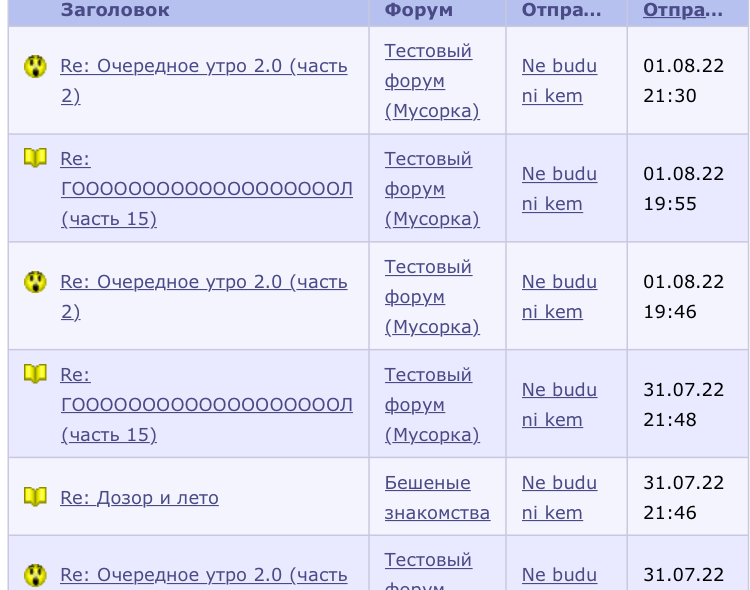Open Тестовый форум (Мусорка) link in 19:55 row
Image resolution: width=750 pixels, height=590 pixels.
432,189
